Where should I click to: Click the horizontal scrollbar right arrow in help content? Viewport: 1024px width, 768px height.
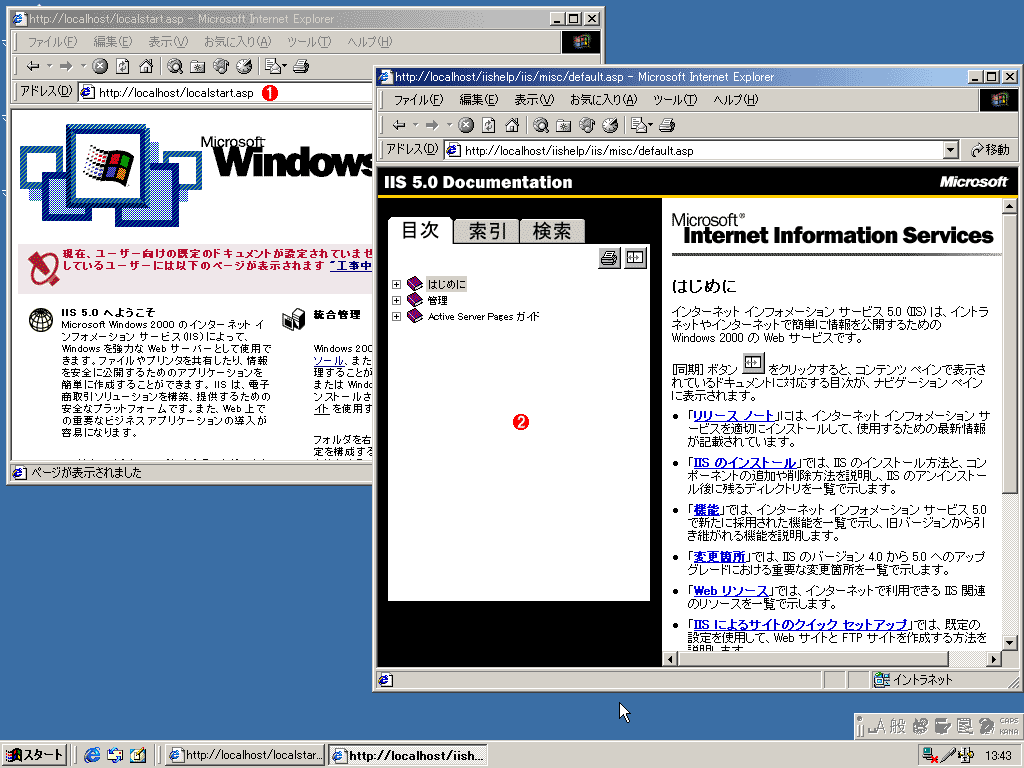coord(994,659)
